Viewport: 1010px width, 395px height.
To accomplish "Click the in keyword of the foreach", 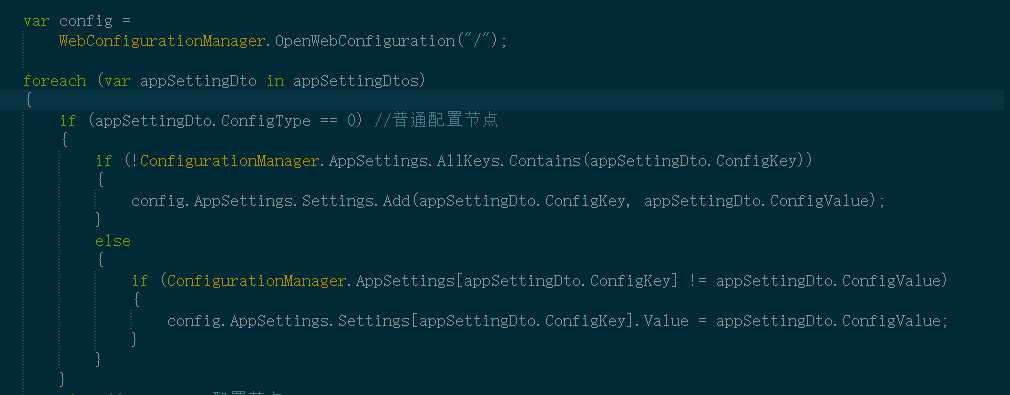I will coord(275,81).
